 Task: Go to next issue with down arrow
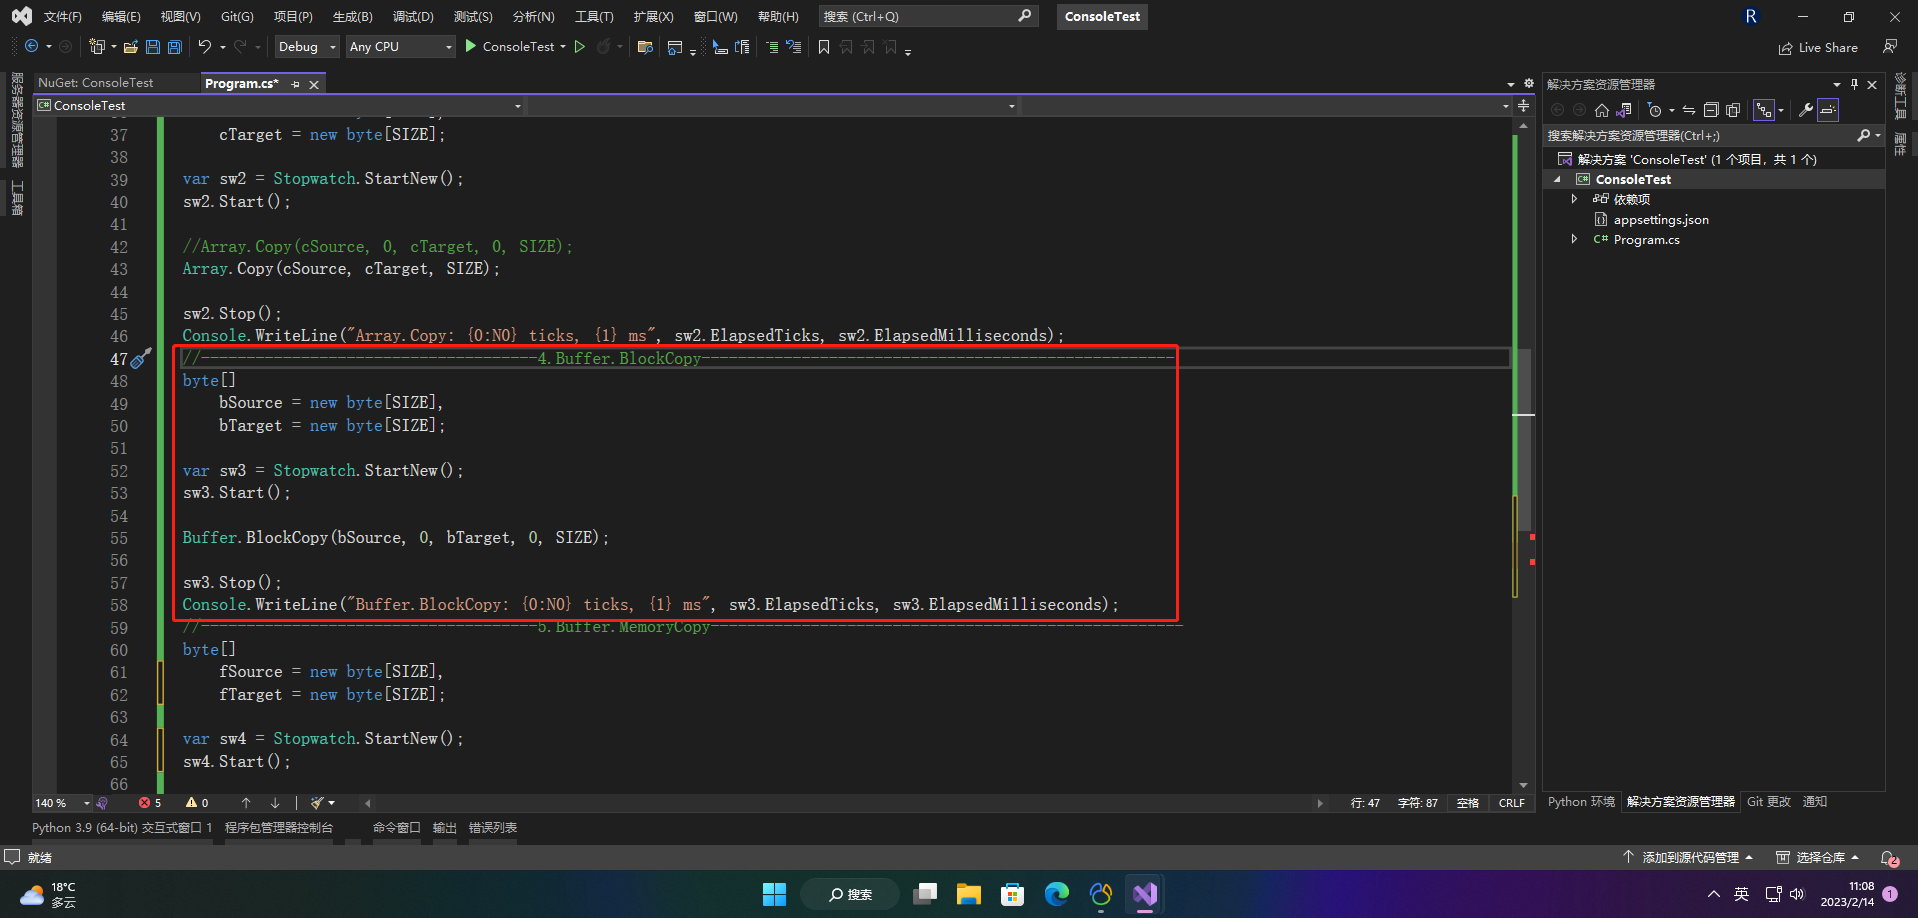(275, 803)
